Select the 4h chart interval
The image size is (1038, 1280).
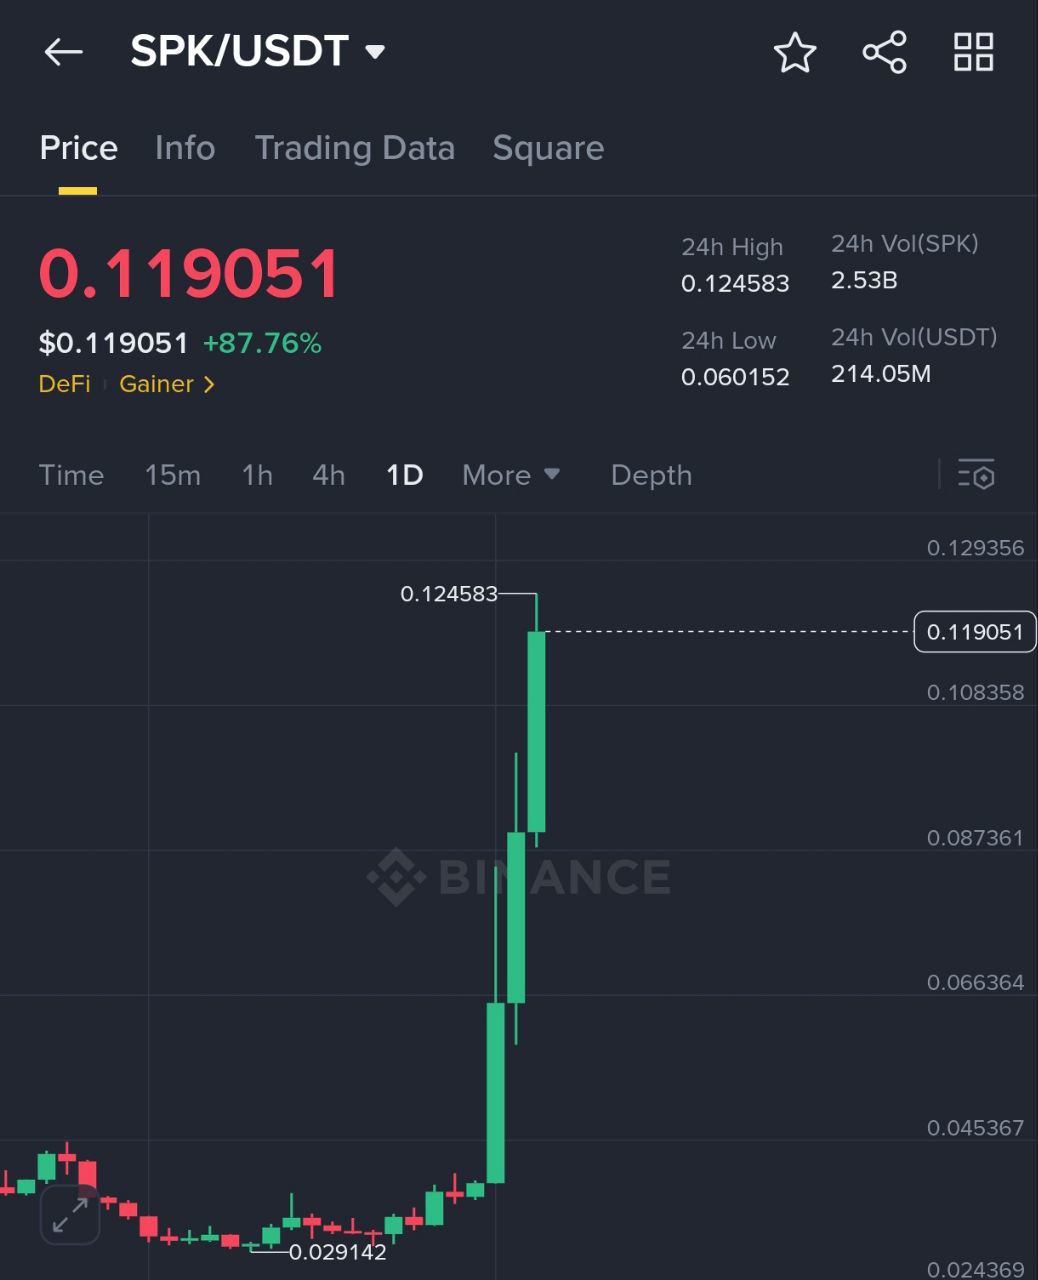point(328,475)
